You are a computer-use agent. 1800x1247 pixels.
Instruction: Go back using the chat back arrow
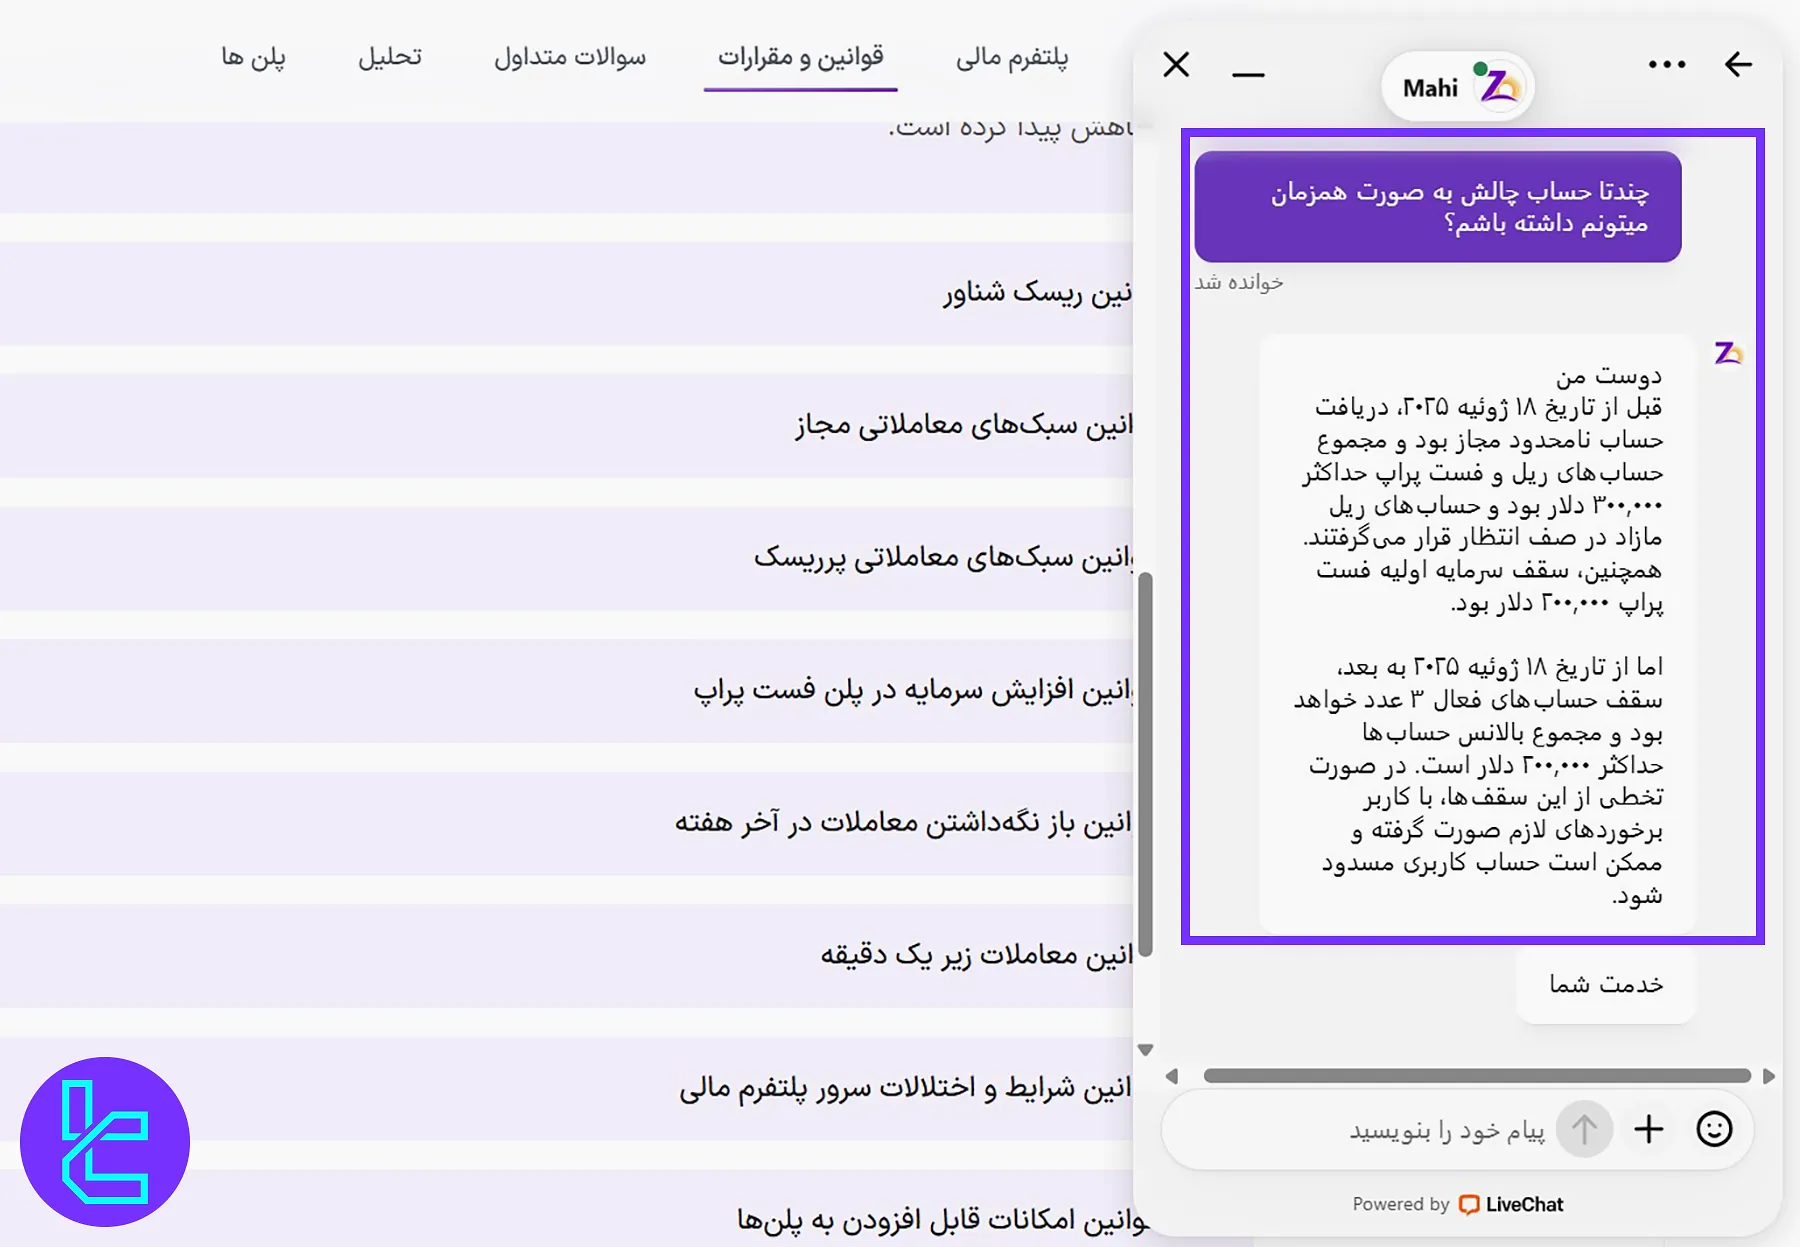coord(1739,64)
